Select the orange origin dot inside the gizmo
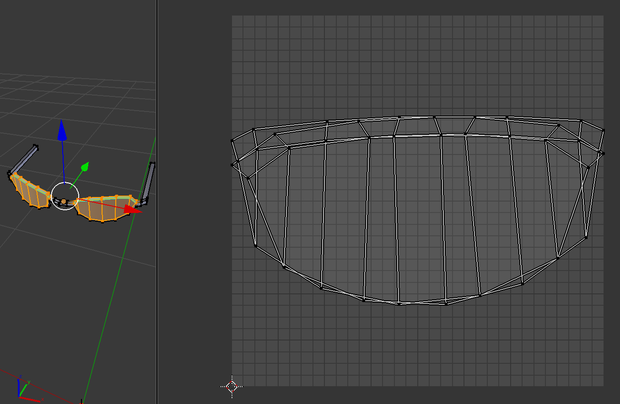Viewport: 620px width, 404px height. 64,202
